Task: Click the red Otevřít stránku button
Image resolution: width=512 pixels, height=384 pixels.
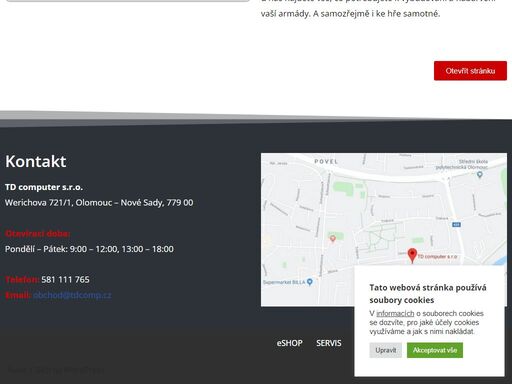Action: point(470,71)
